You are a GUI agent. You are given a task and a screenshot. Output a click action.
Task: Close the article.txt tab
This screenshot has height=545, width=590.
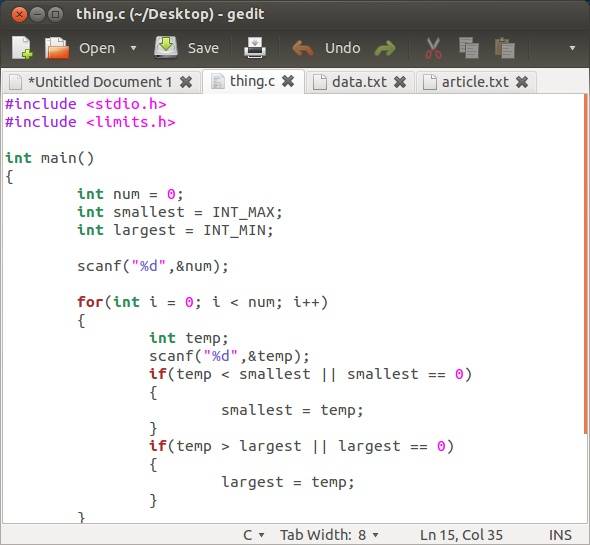[x=522, y=82]
